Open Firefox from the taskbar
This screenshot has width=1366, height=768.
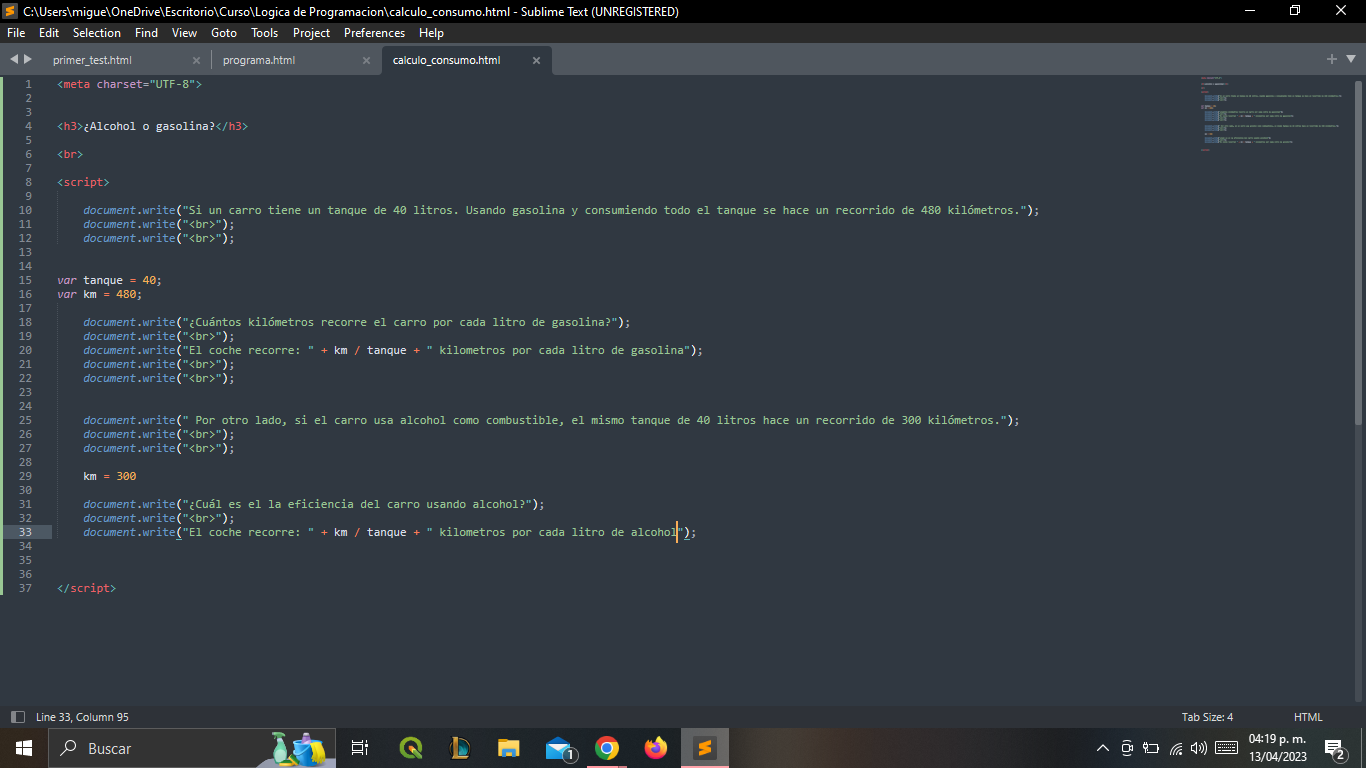[655, 748]
